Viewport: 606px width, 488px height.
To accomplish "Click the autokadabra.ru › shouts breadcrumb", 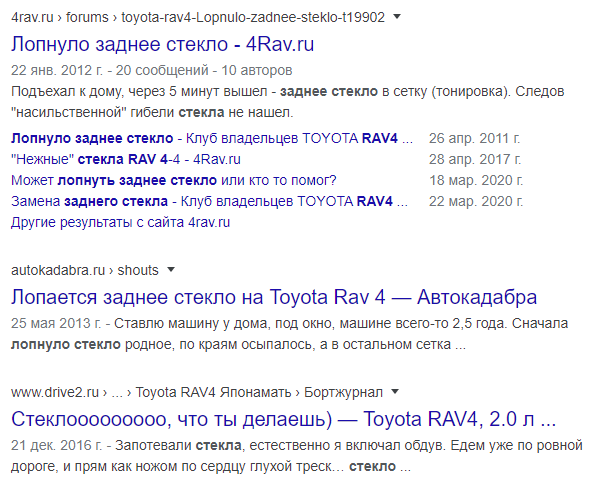I will [x=85, y=270].
